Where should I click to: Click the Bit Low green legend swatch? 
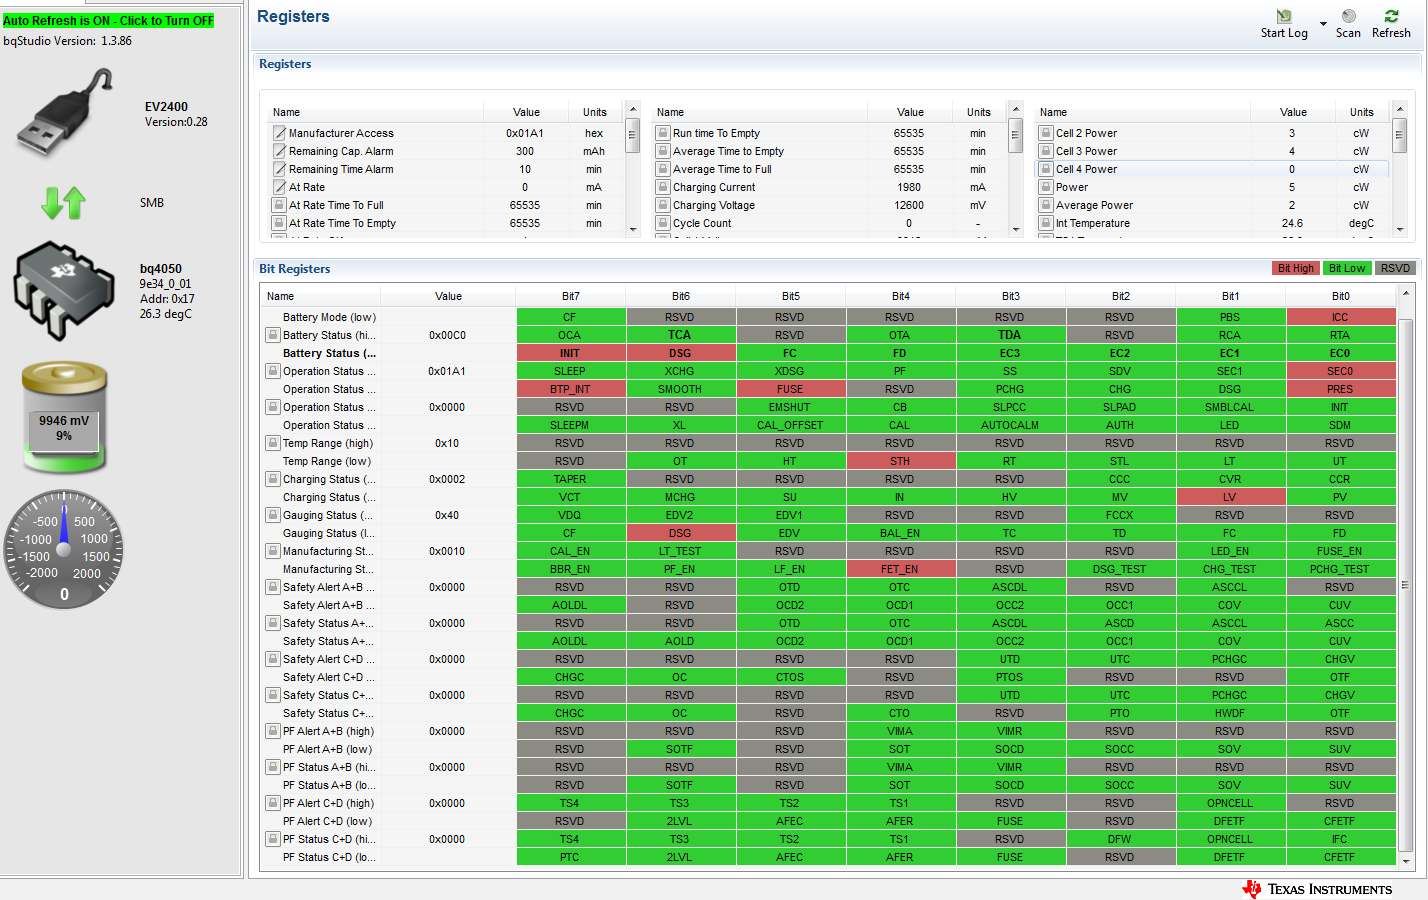1346,268
